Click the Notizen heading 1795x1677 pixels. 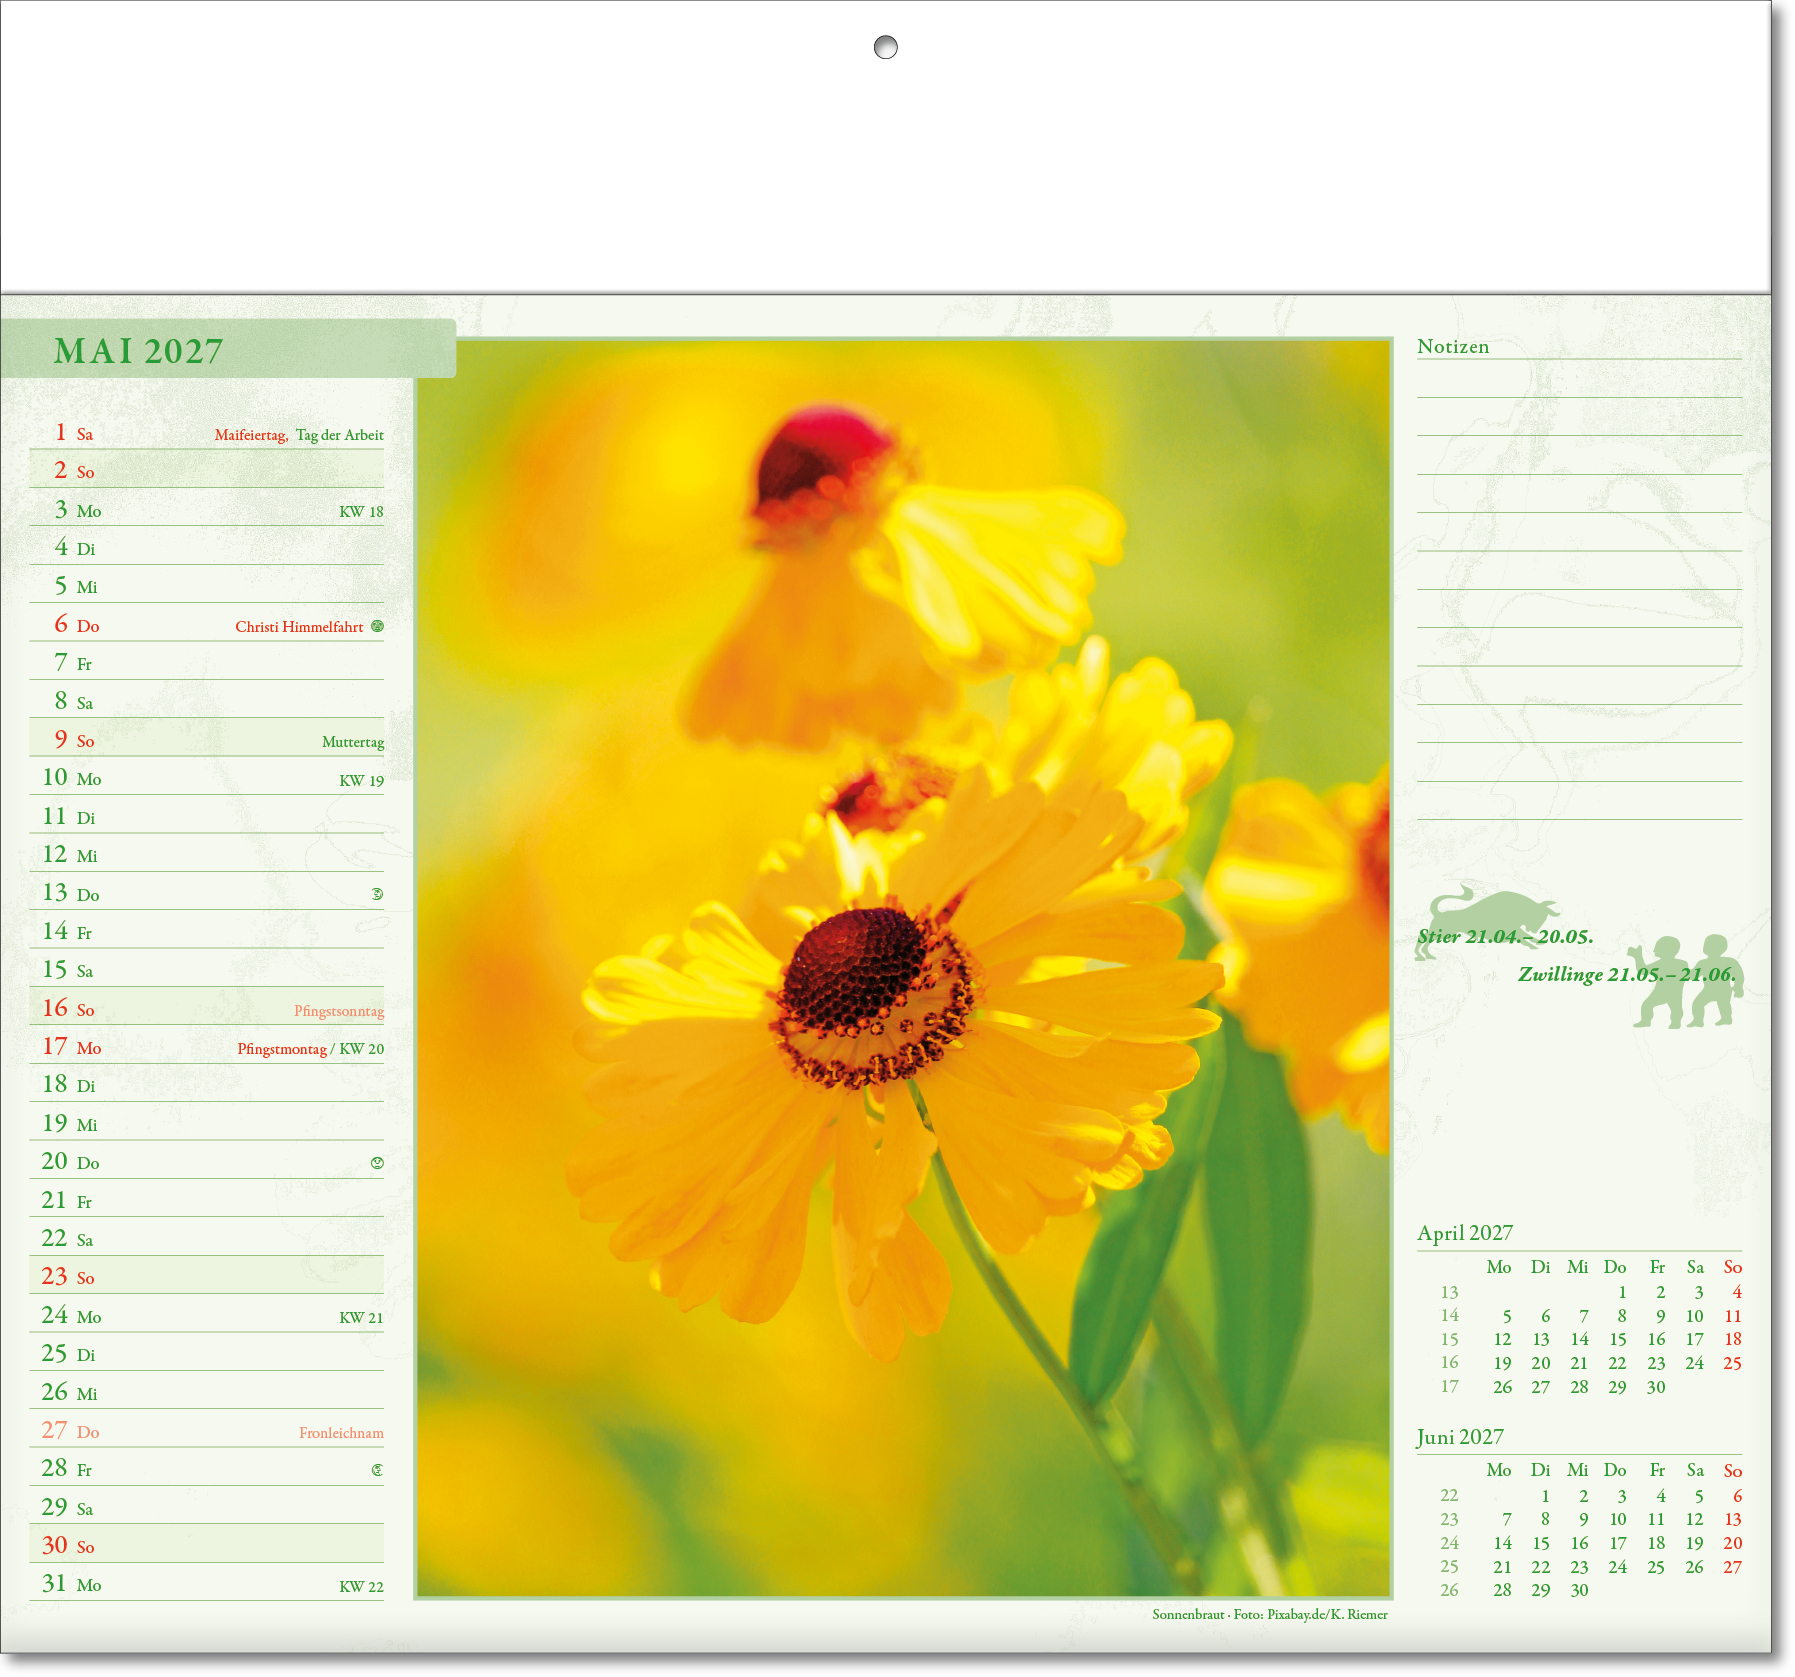click(1452, 347)
